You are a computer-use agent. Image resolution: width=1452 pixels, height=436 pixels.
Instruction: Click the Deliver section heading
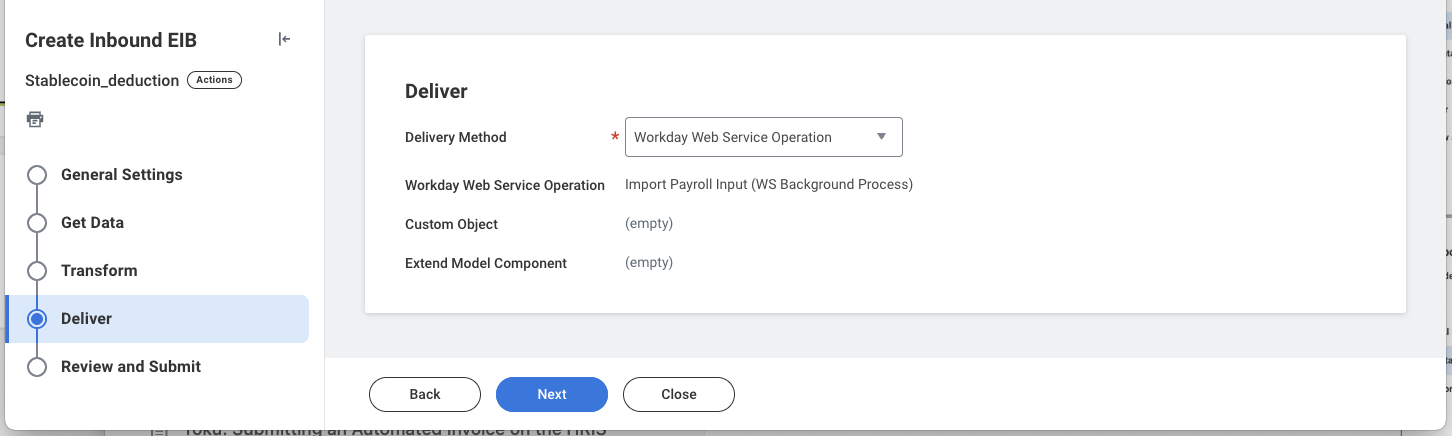click(436, 91)
